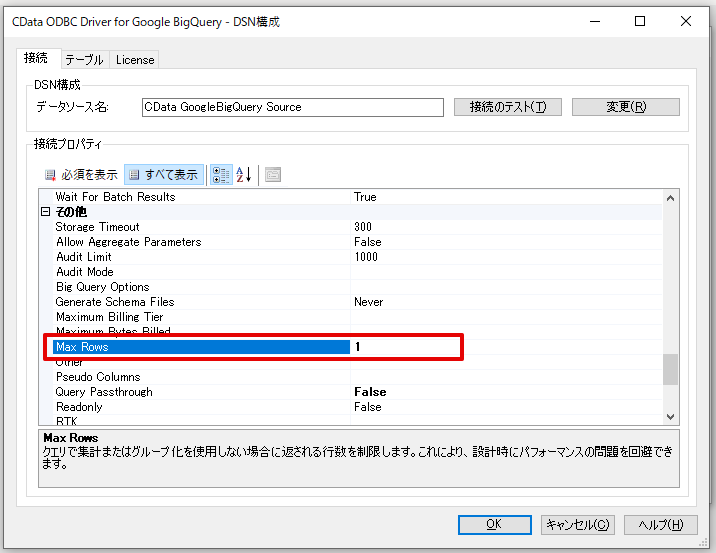The image size is (716, 553).
Task: Select the Query Passthrough property
Action: coord(201,392)
